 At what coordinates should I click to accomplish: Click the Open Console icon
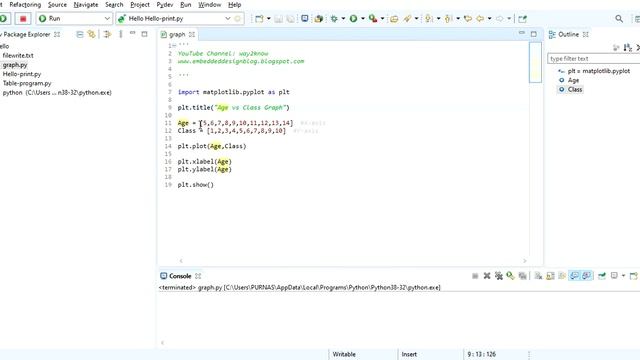pyautogui.click(x=633, y=276)
